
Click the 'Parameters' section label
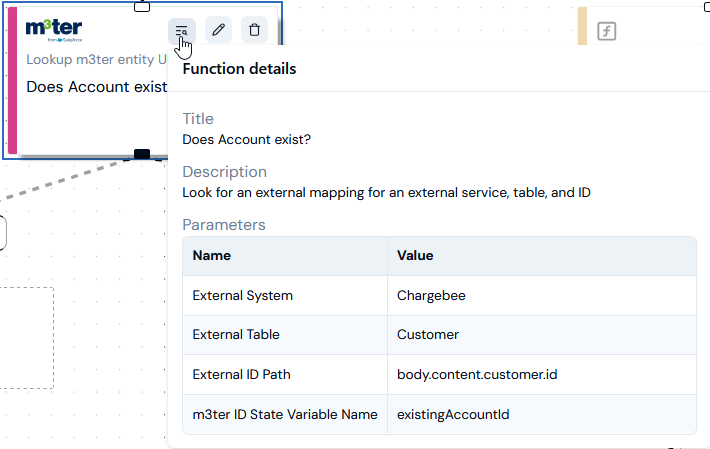(x=224, y=225)
